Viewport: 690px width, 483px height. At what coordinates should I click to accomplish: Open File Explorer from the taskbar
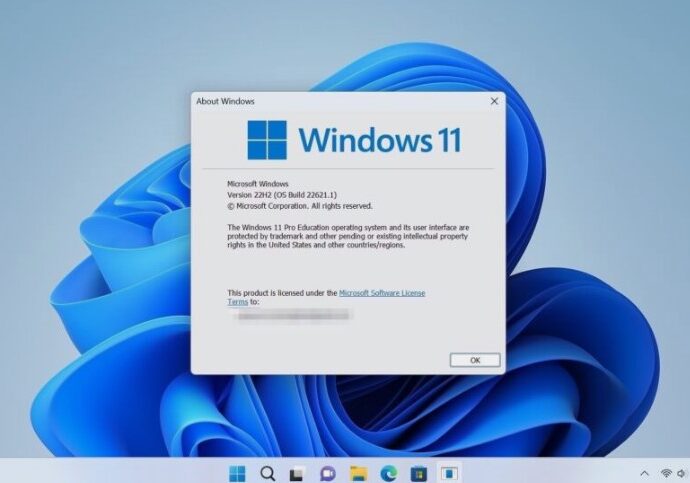point(358,472)
